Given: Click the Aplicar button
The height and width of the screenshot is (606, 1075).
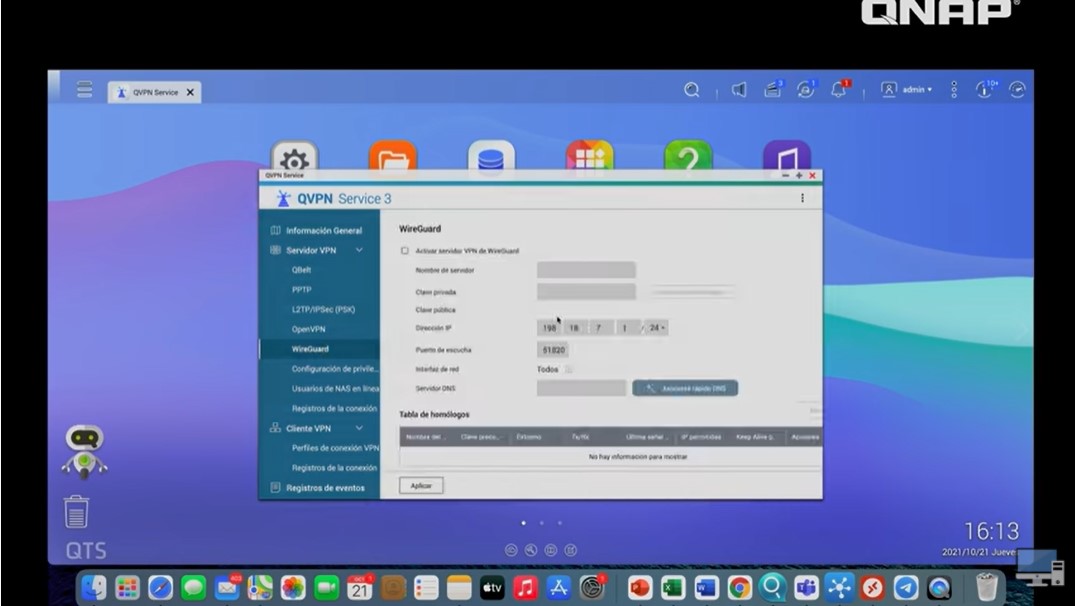Looking at the screenshot, I should [421, 485].
